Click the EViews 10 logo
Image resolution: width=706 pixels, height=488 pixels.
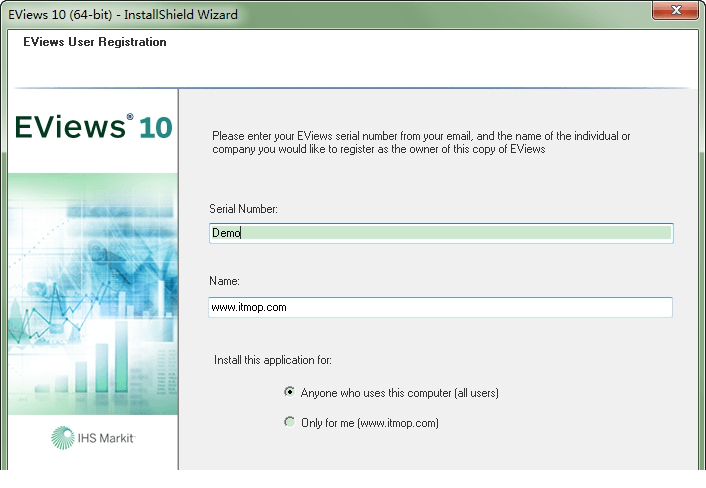coord(93,127)
